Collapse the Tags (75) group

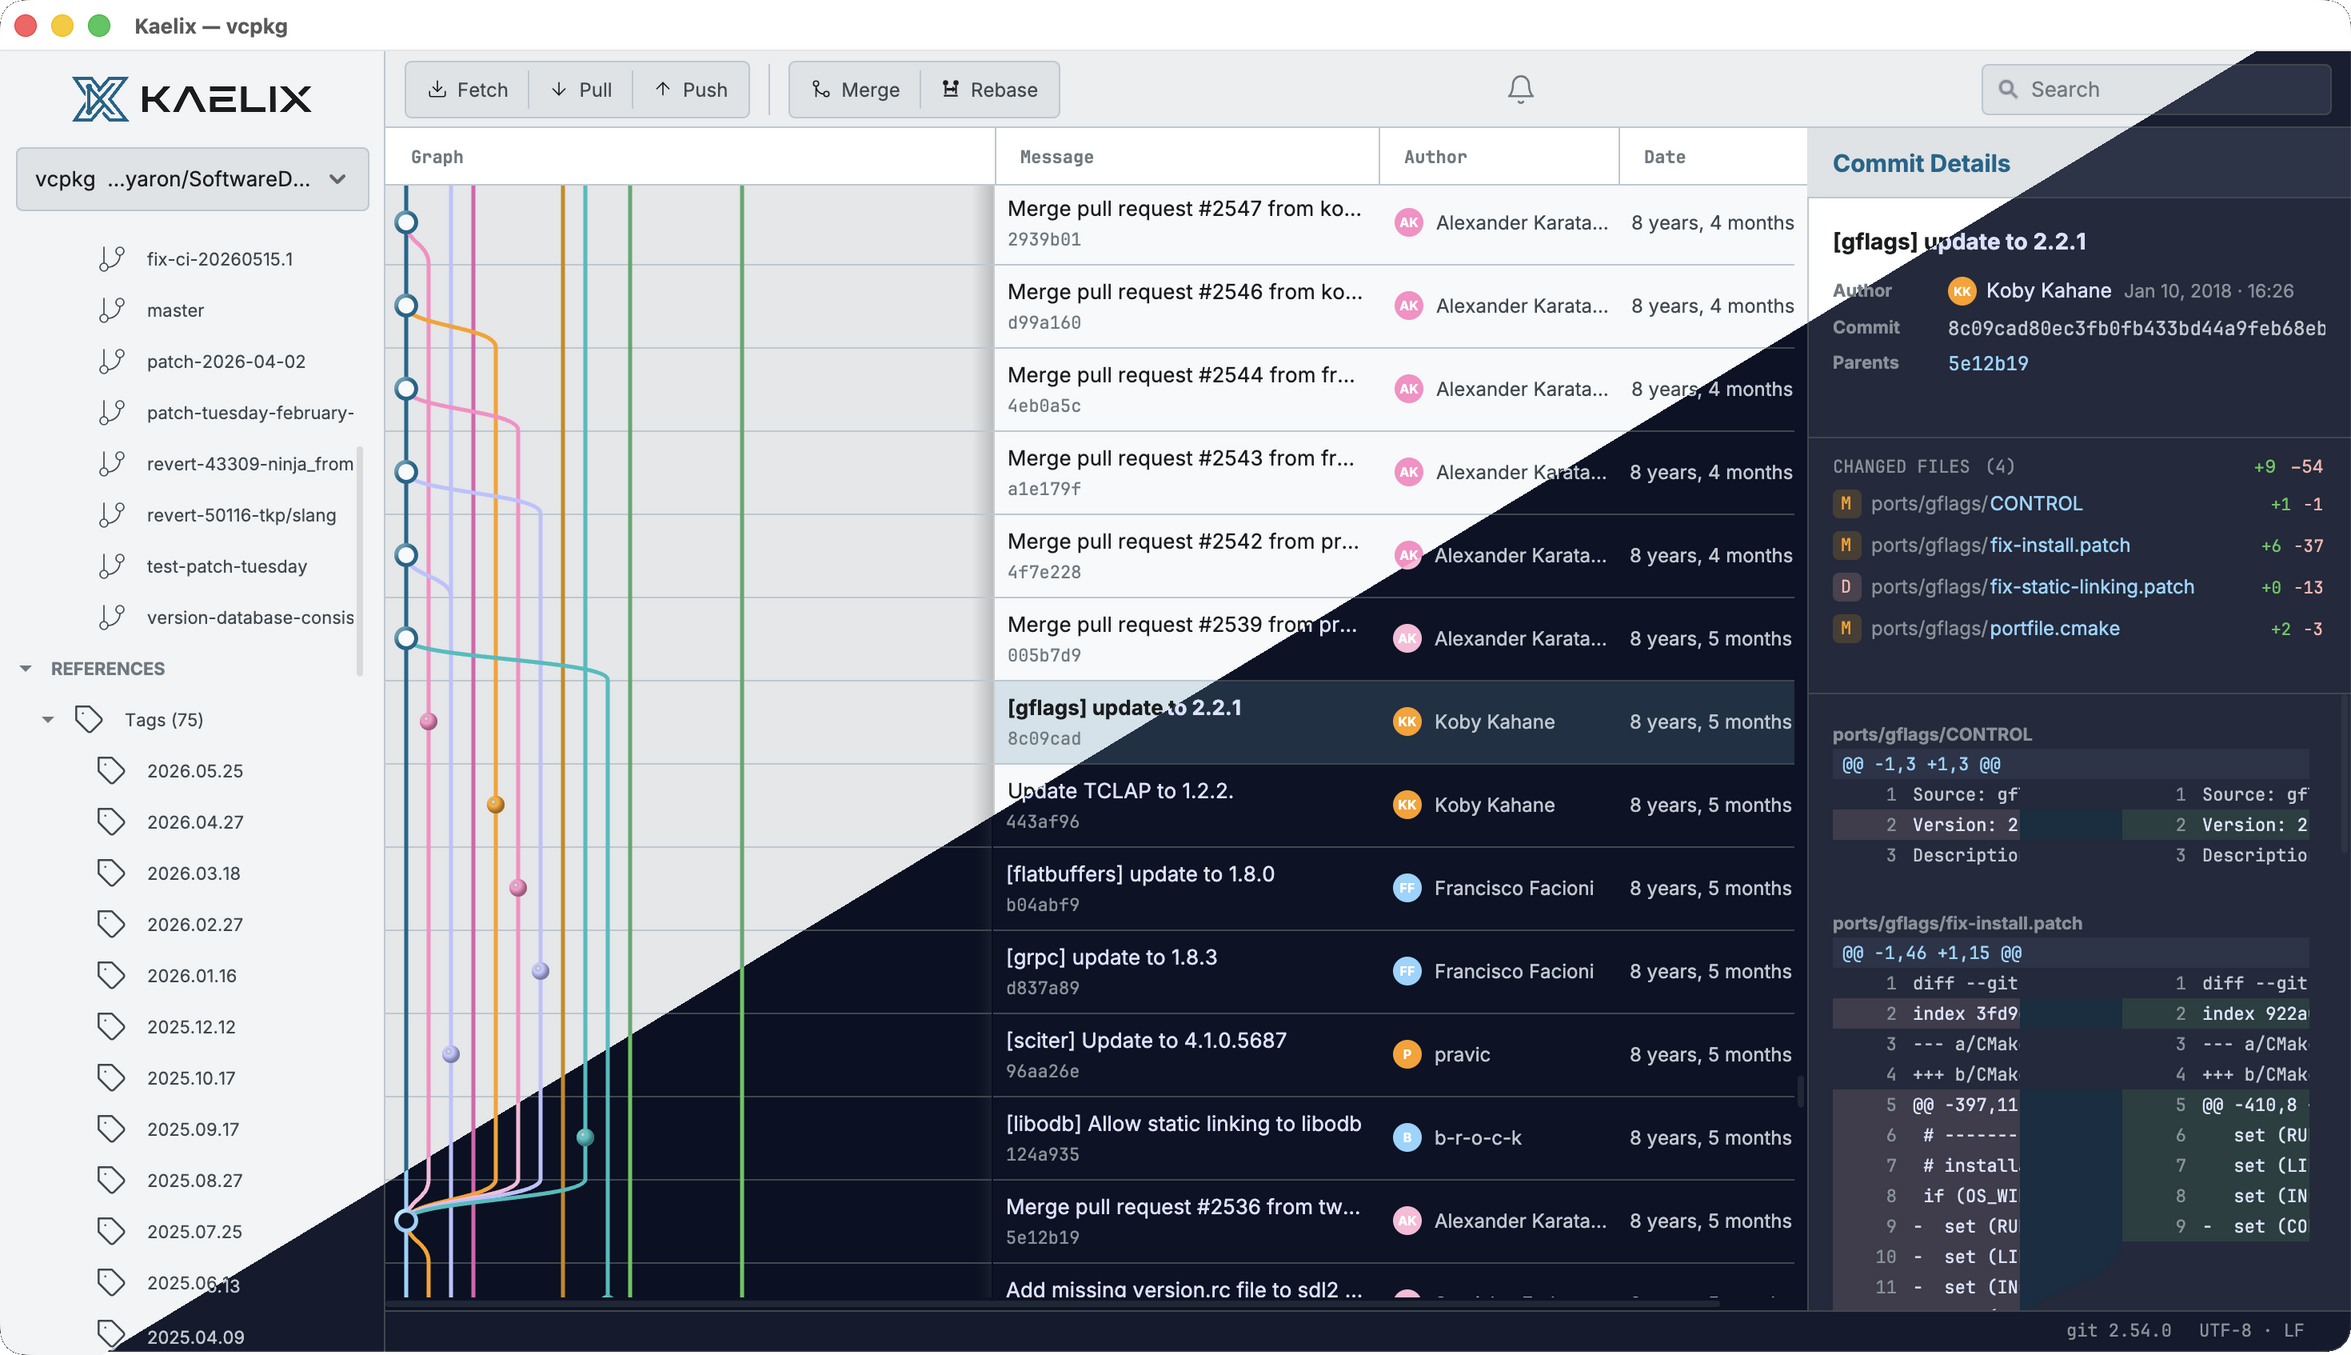pyautogui.click(x=47, y=720)
